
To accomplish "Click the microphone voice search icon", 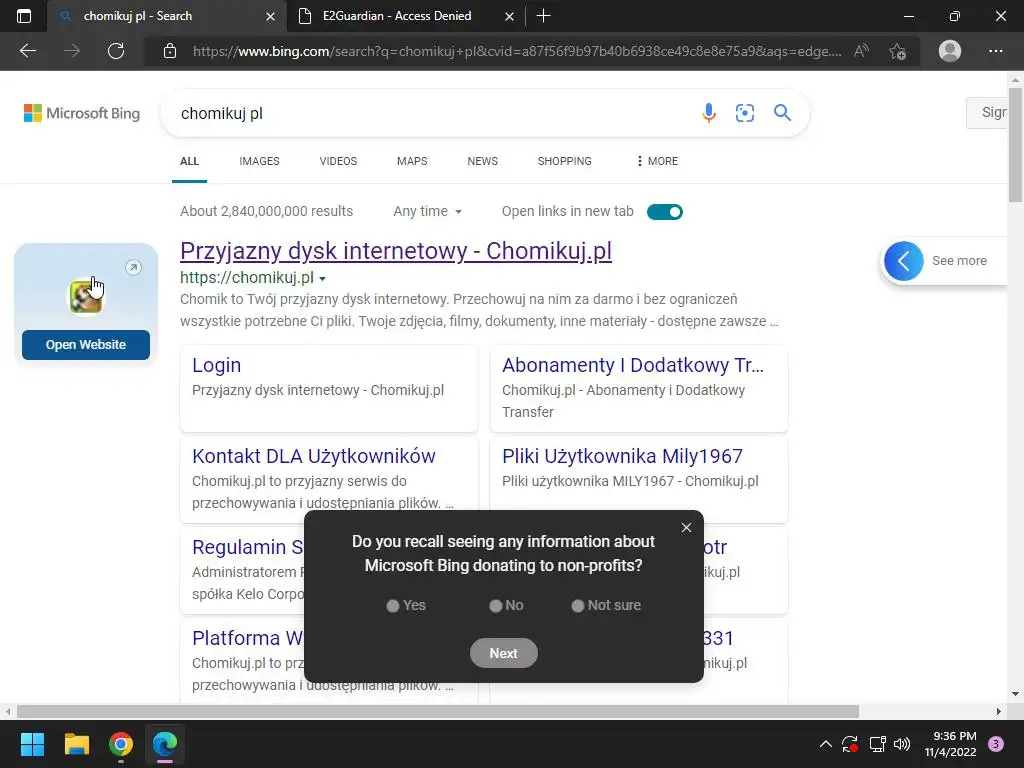I will click(x=709, y=113).
